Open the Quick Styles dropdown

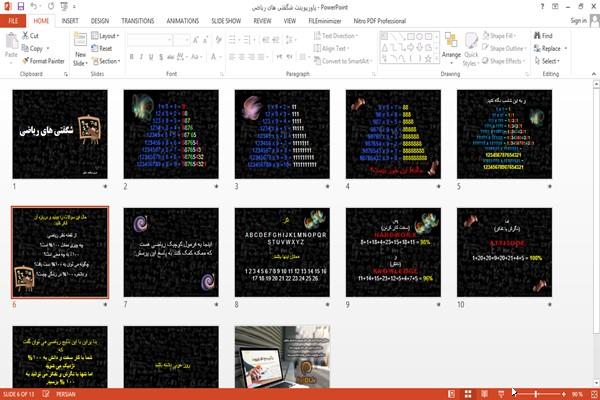(471, 50)
